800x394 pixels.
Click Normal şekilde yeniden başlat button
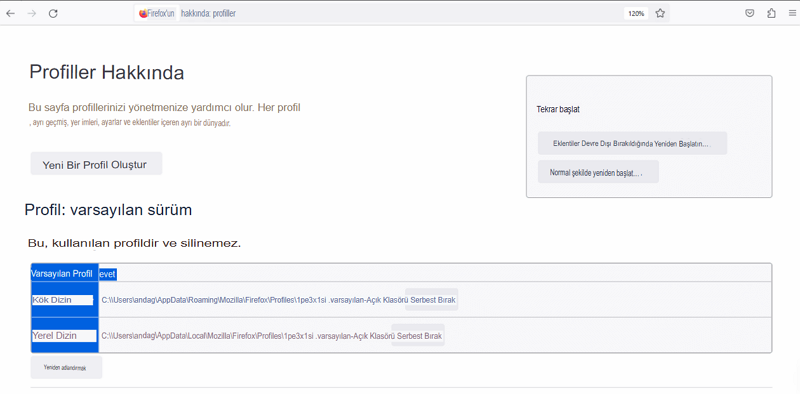point(598,172)
